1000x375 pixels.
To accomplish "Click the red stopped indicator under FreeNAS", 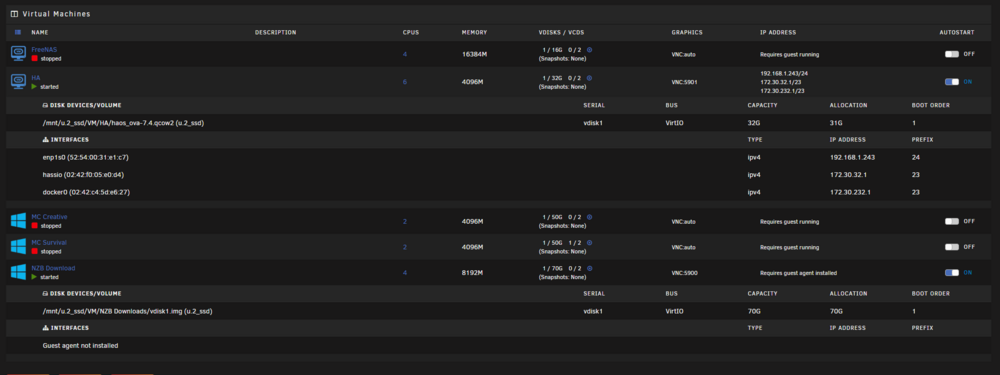I will pos(34,58).
